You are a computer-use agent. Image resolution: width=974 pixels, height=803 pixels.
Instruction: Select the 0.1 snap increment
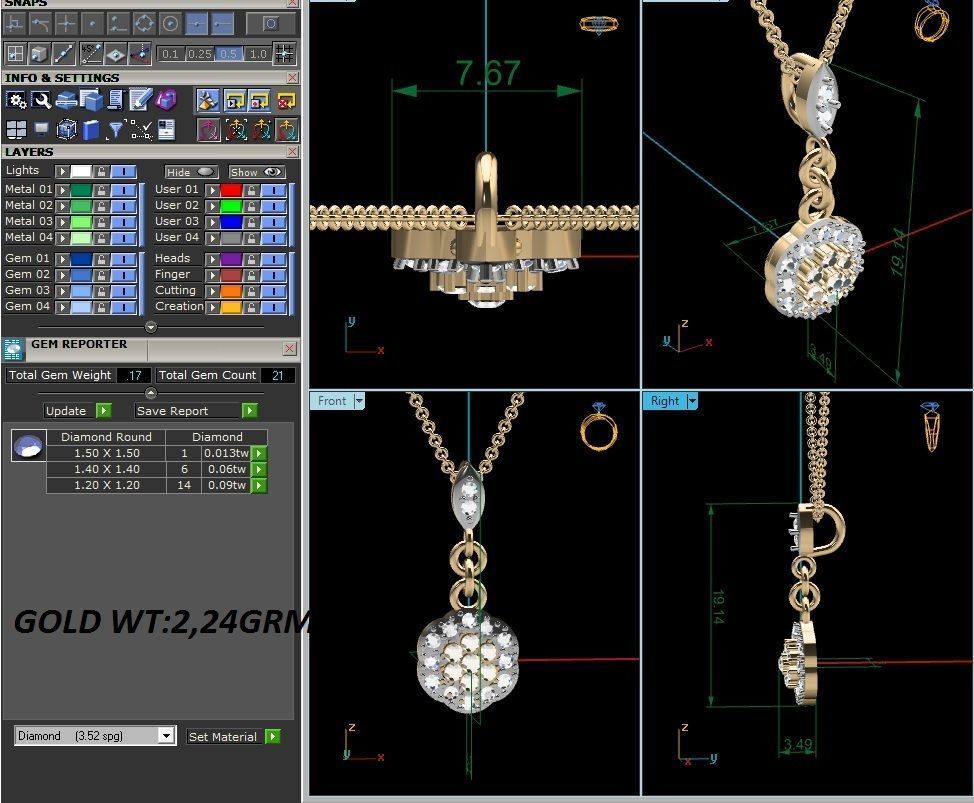[x=170, y=54]
